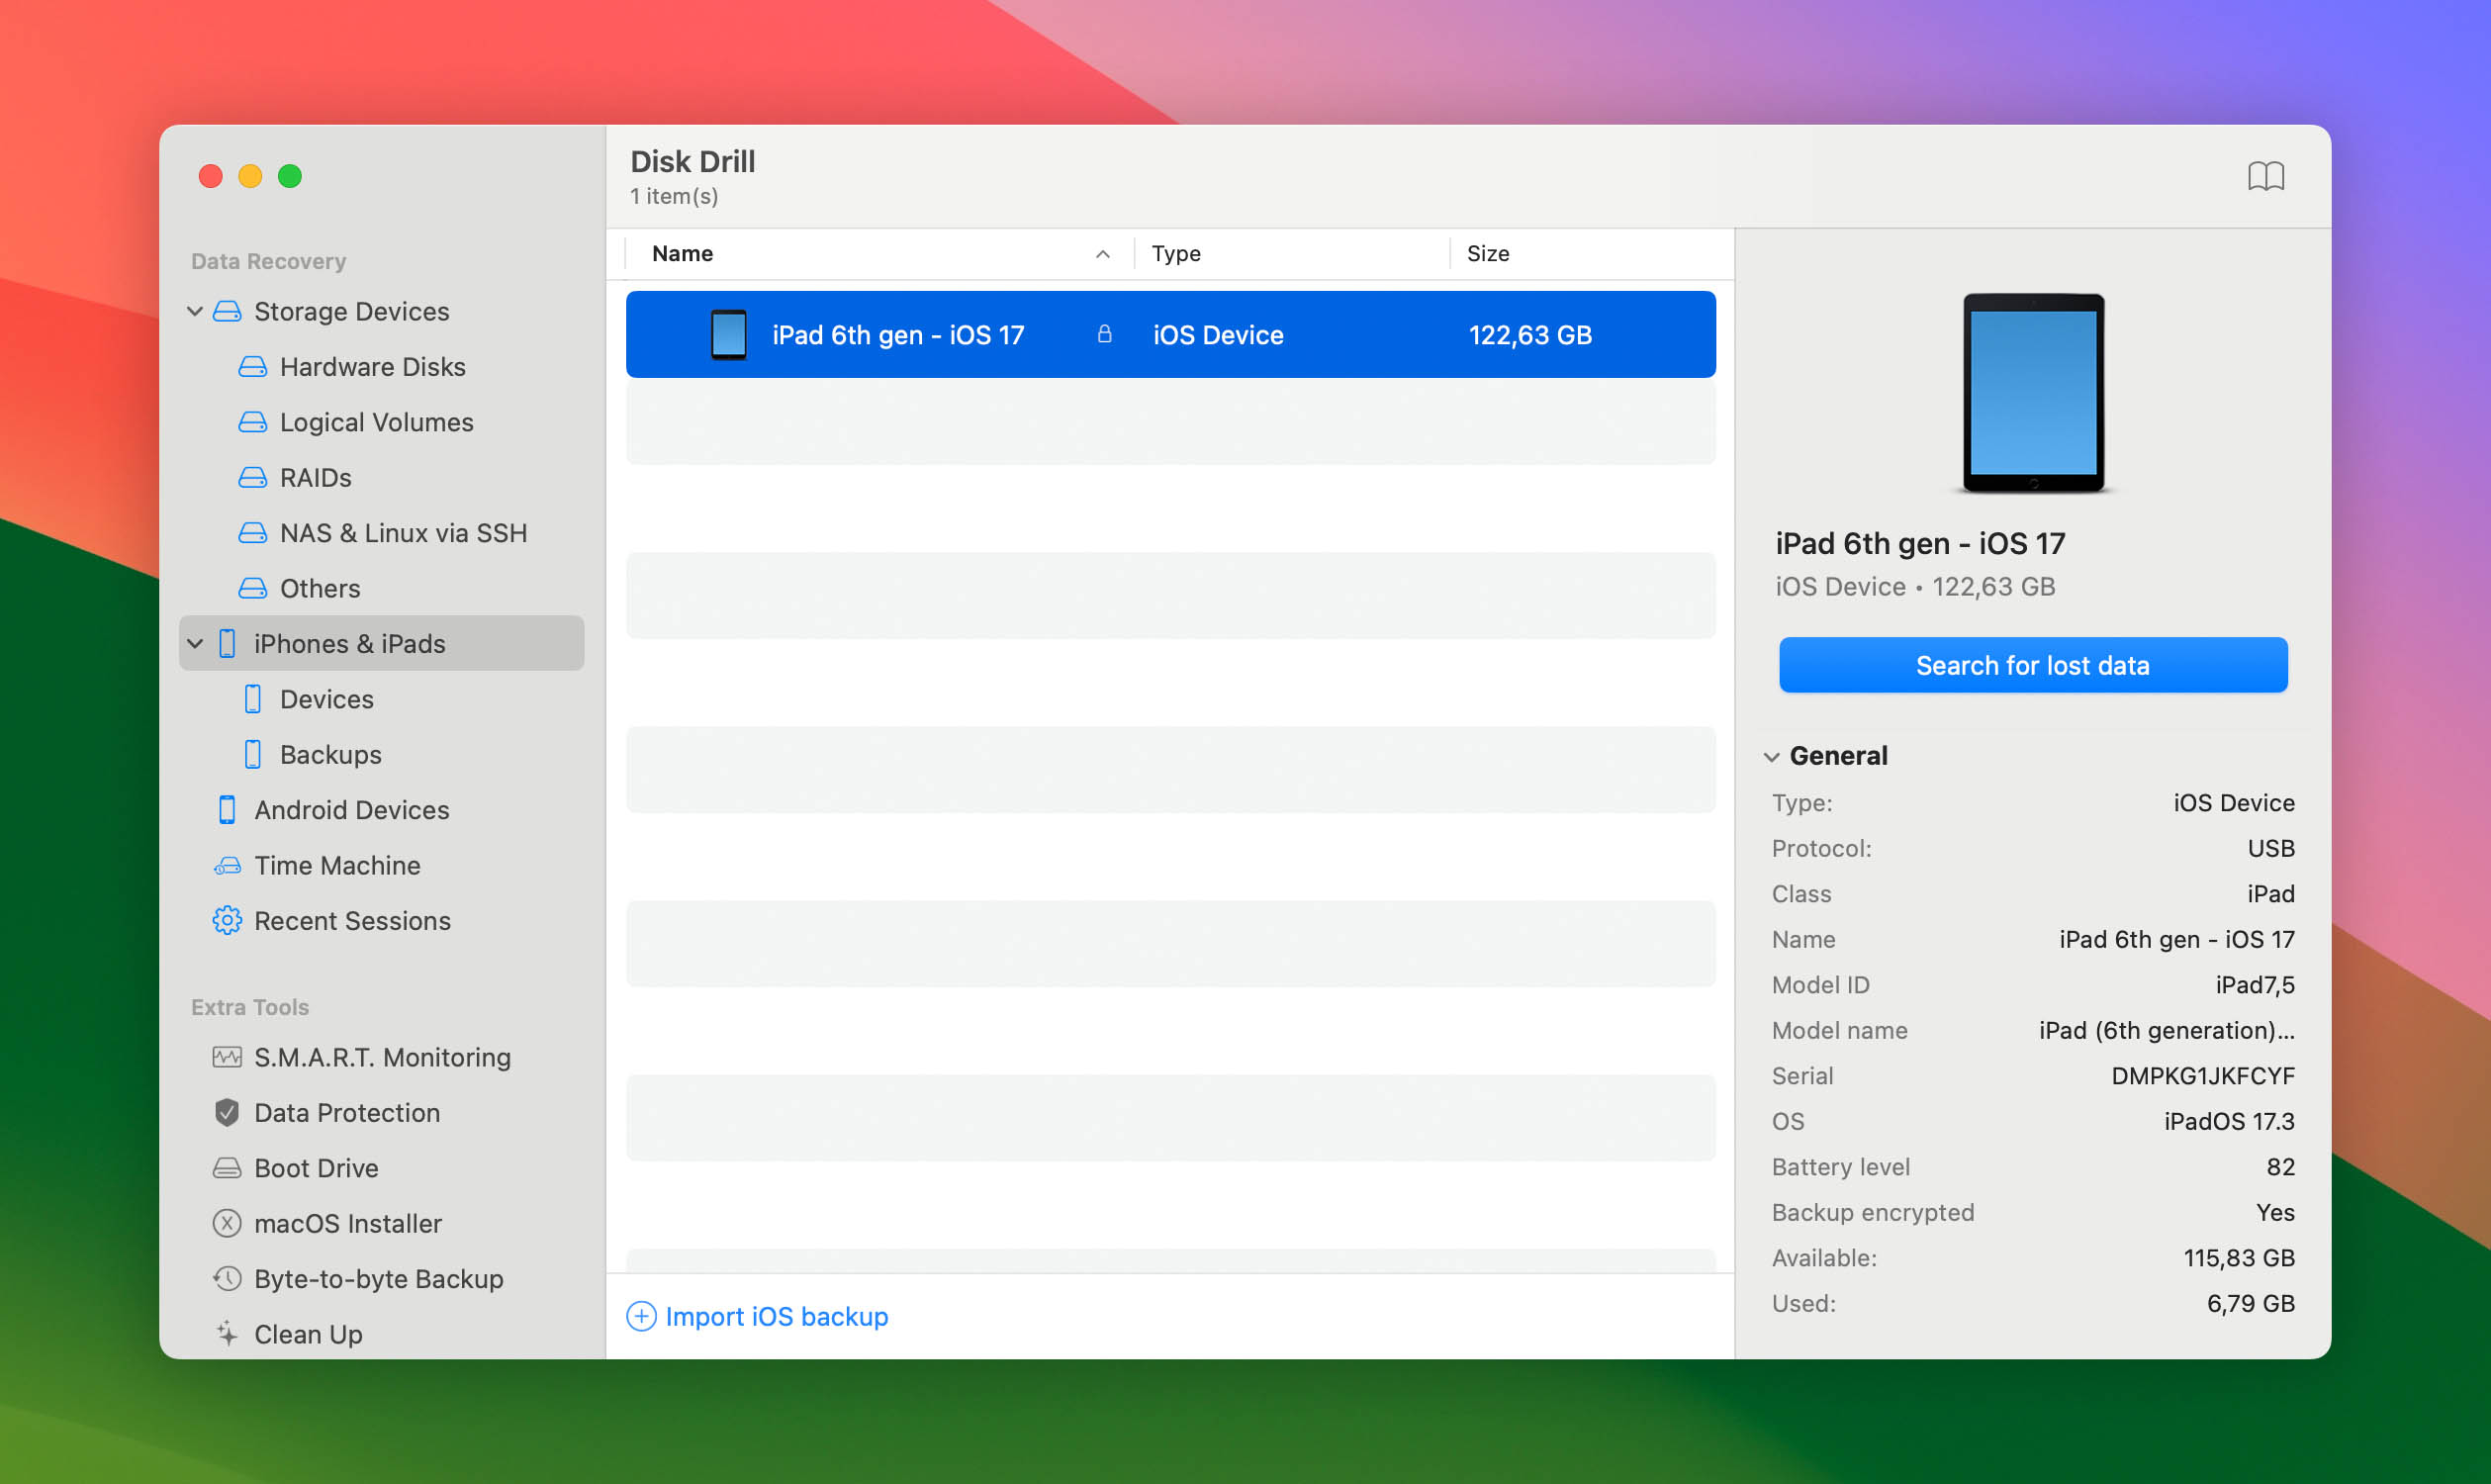
Task: Open Data Protection tool
Action: click(x=346, y=1112)
